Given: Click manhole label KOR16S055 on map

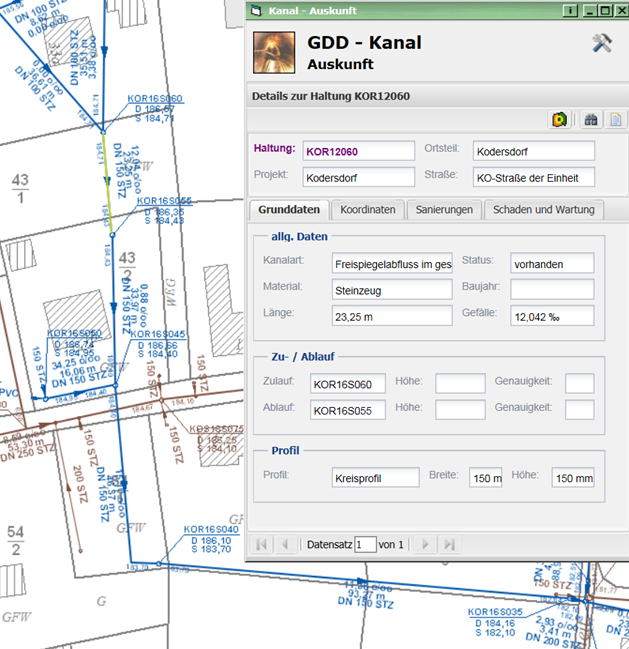Looking at the screenshot, I should 164,201.
